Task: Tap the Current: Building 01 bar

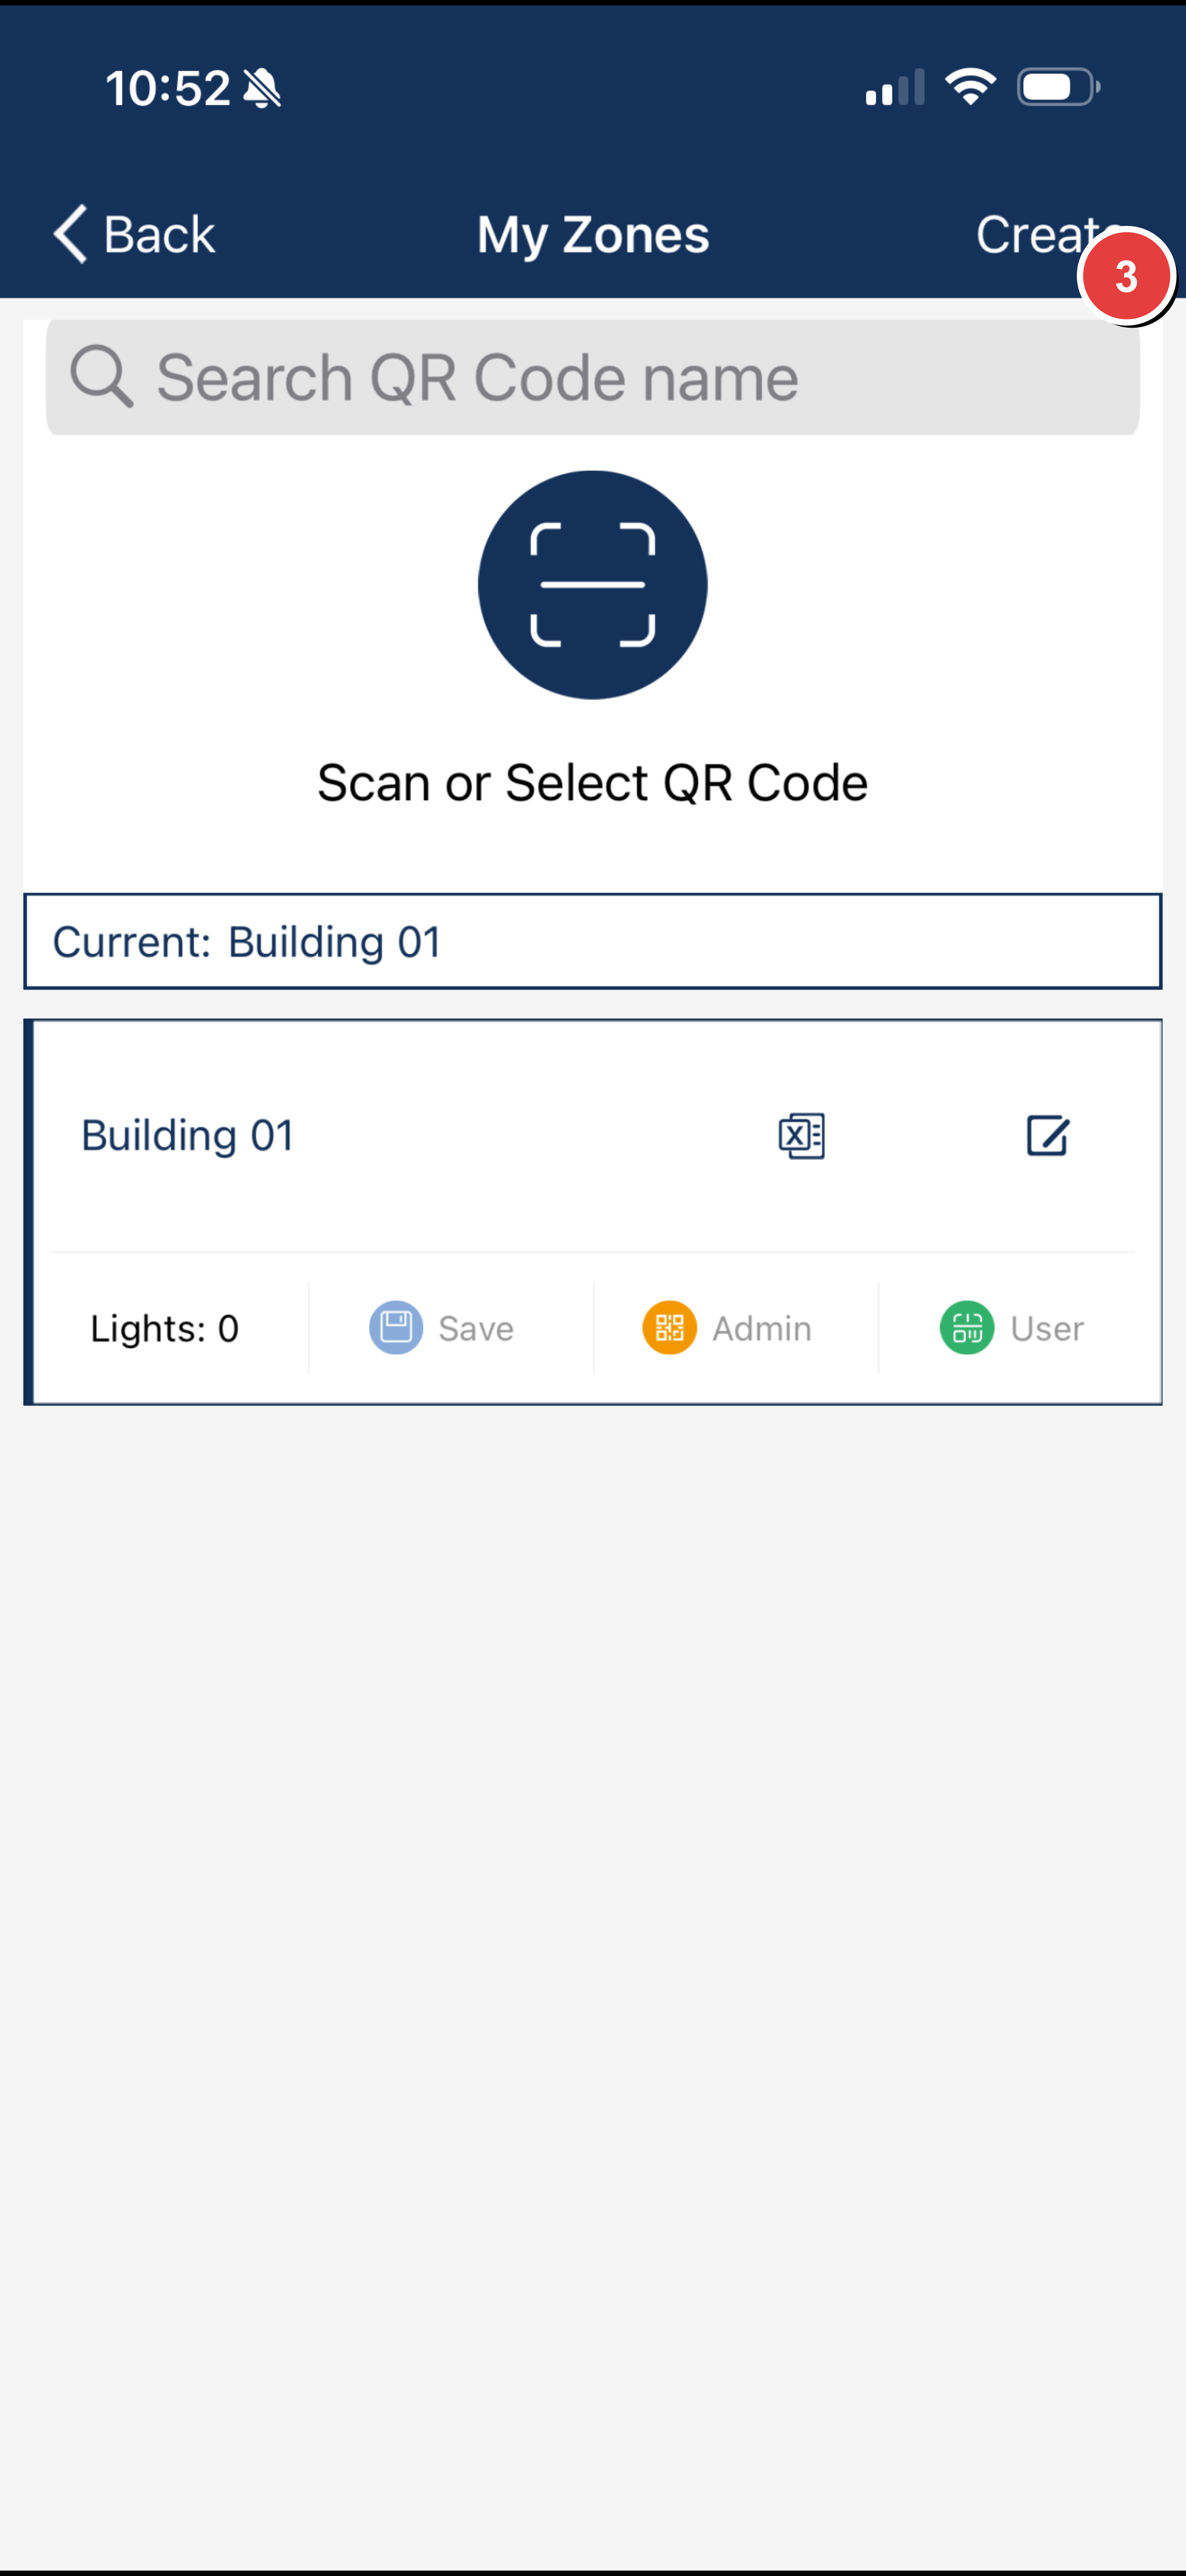Action: click(593, 941)
